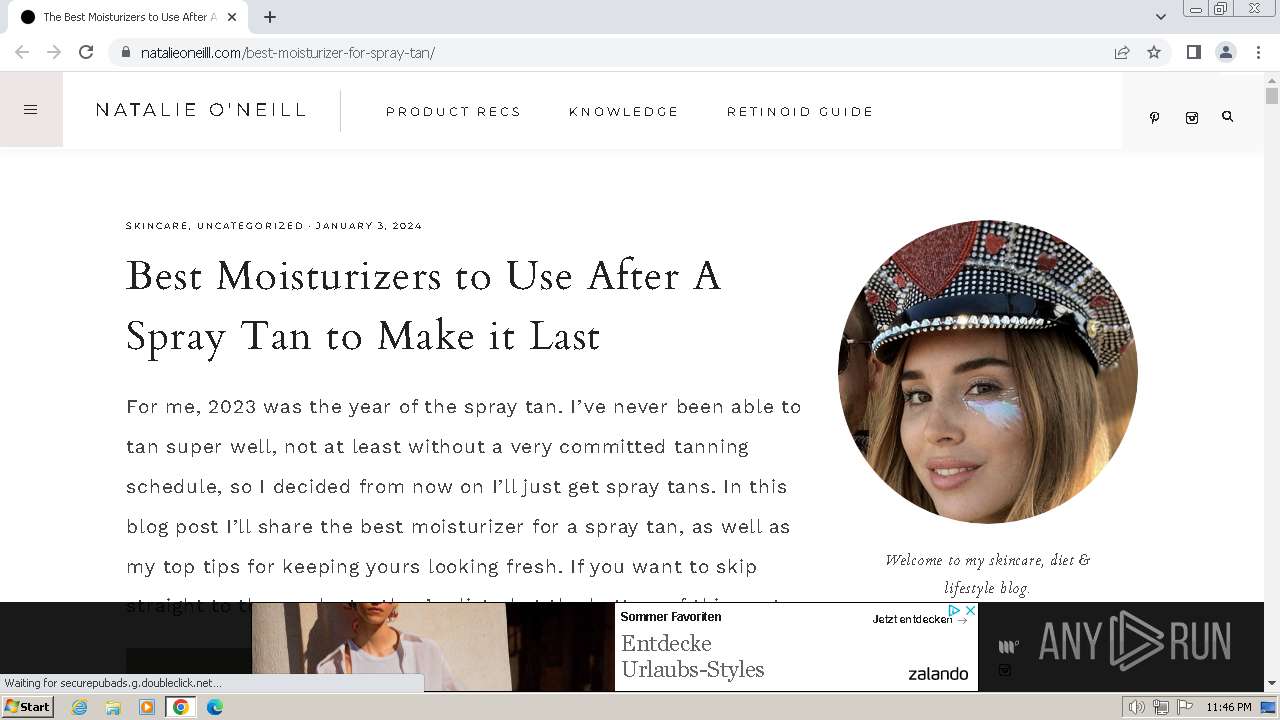Switch to Chrome in the taskbar
This screenshot has height=720, width=1280.
point(181,707)
